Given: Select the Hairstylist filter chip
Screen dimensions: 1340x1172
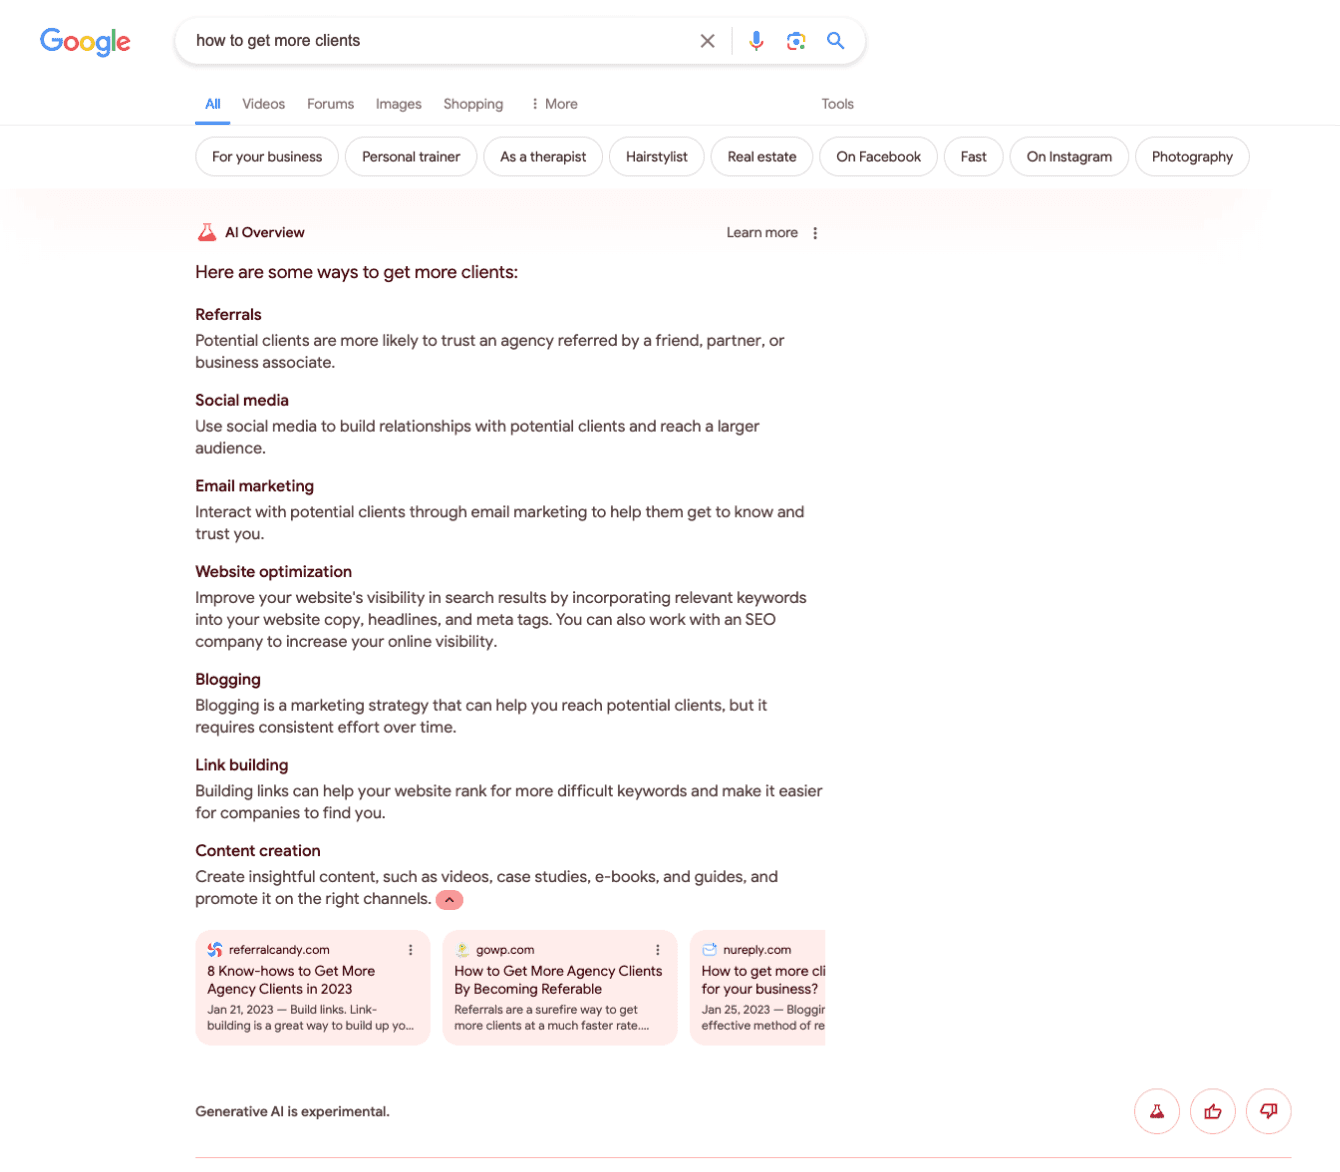Looking at the screenshot, I should [x=657, y=157].
